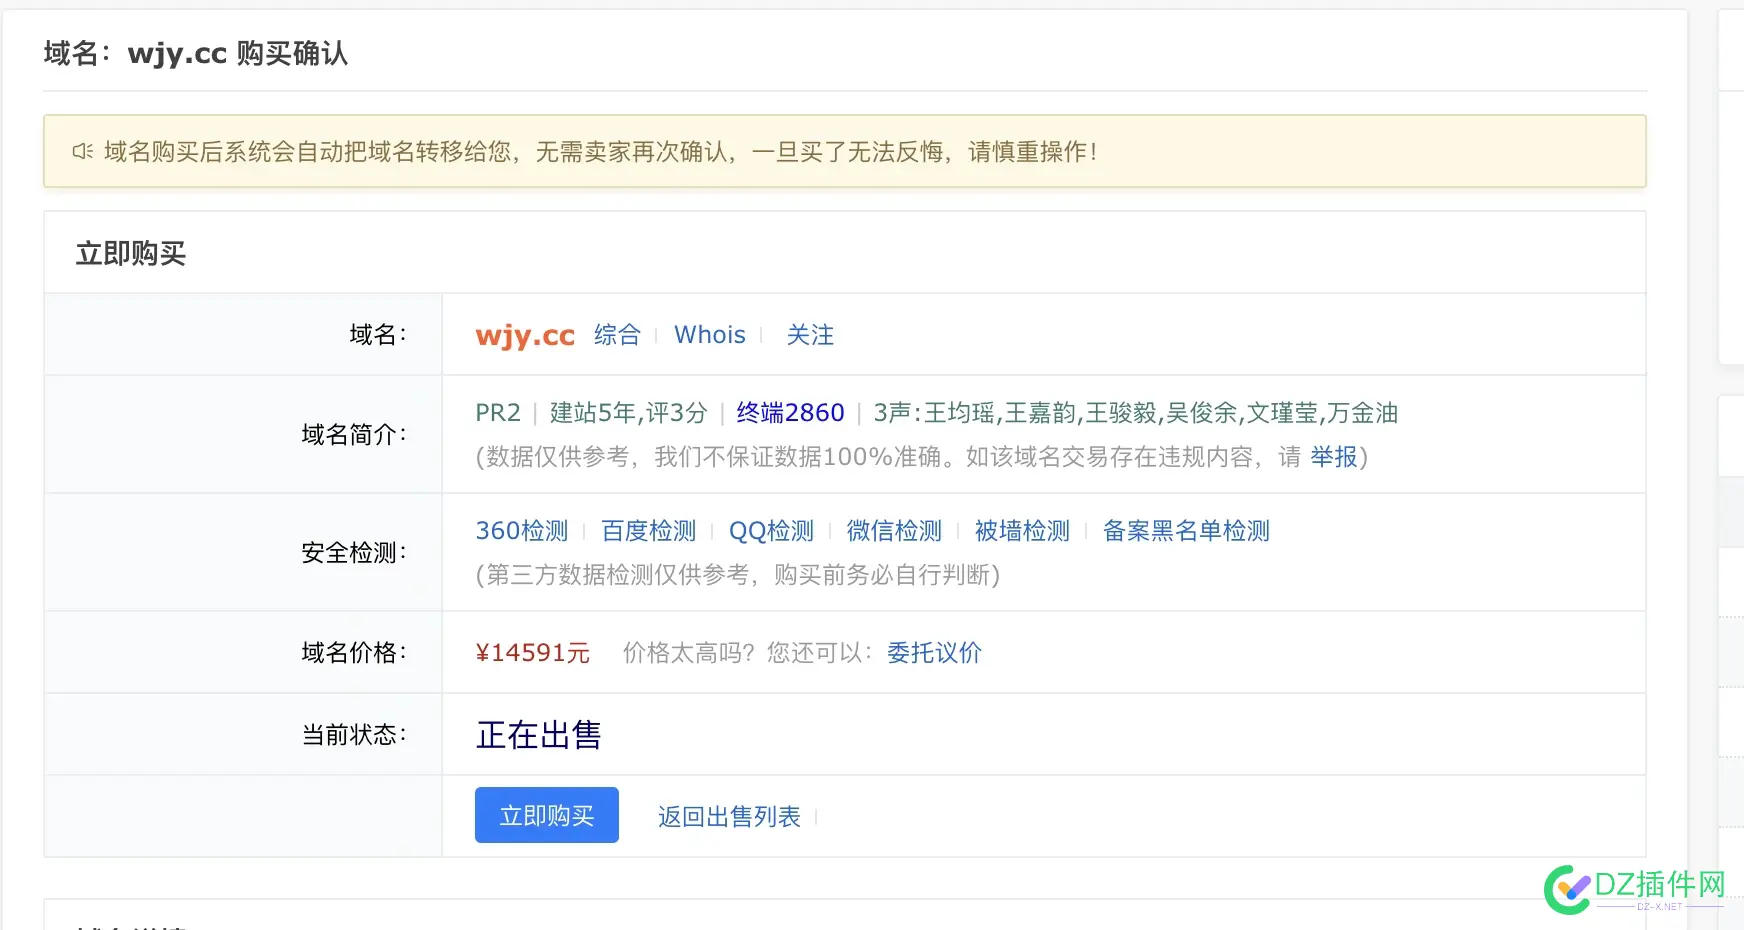Click the 建站5年,评3分 text
Image resolution: width=1744 pixels, height=930 pixels.
click(x=628, y=413)
